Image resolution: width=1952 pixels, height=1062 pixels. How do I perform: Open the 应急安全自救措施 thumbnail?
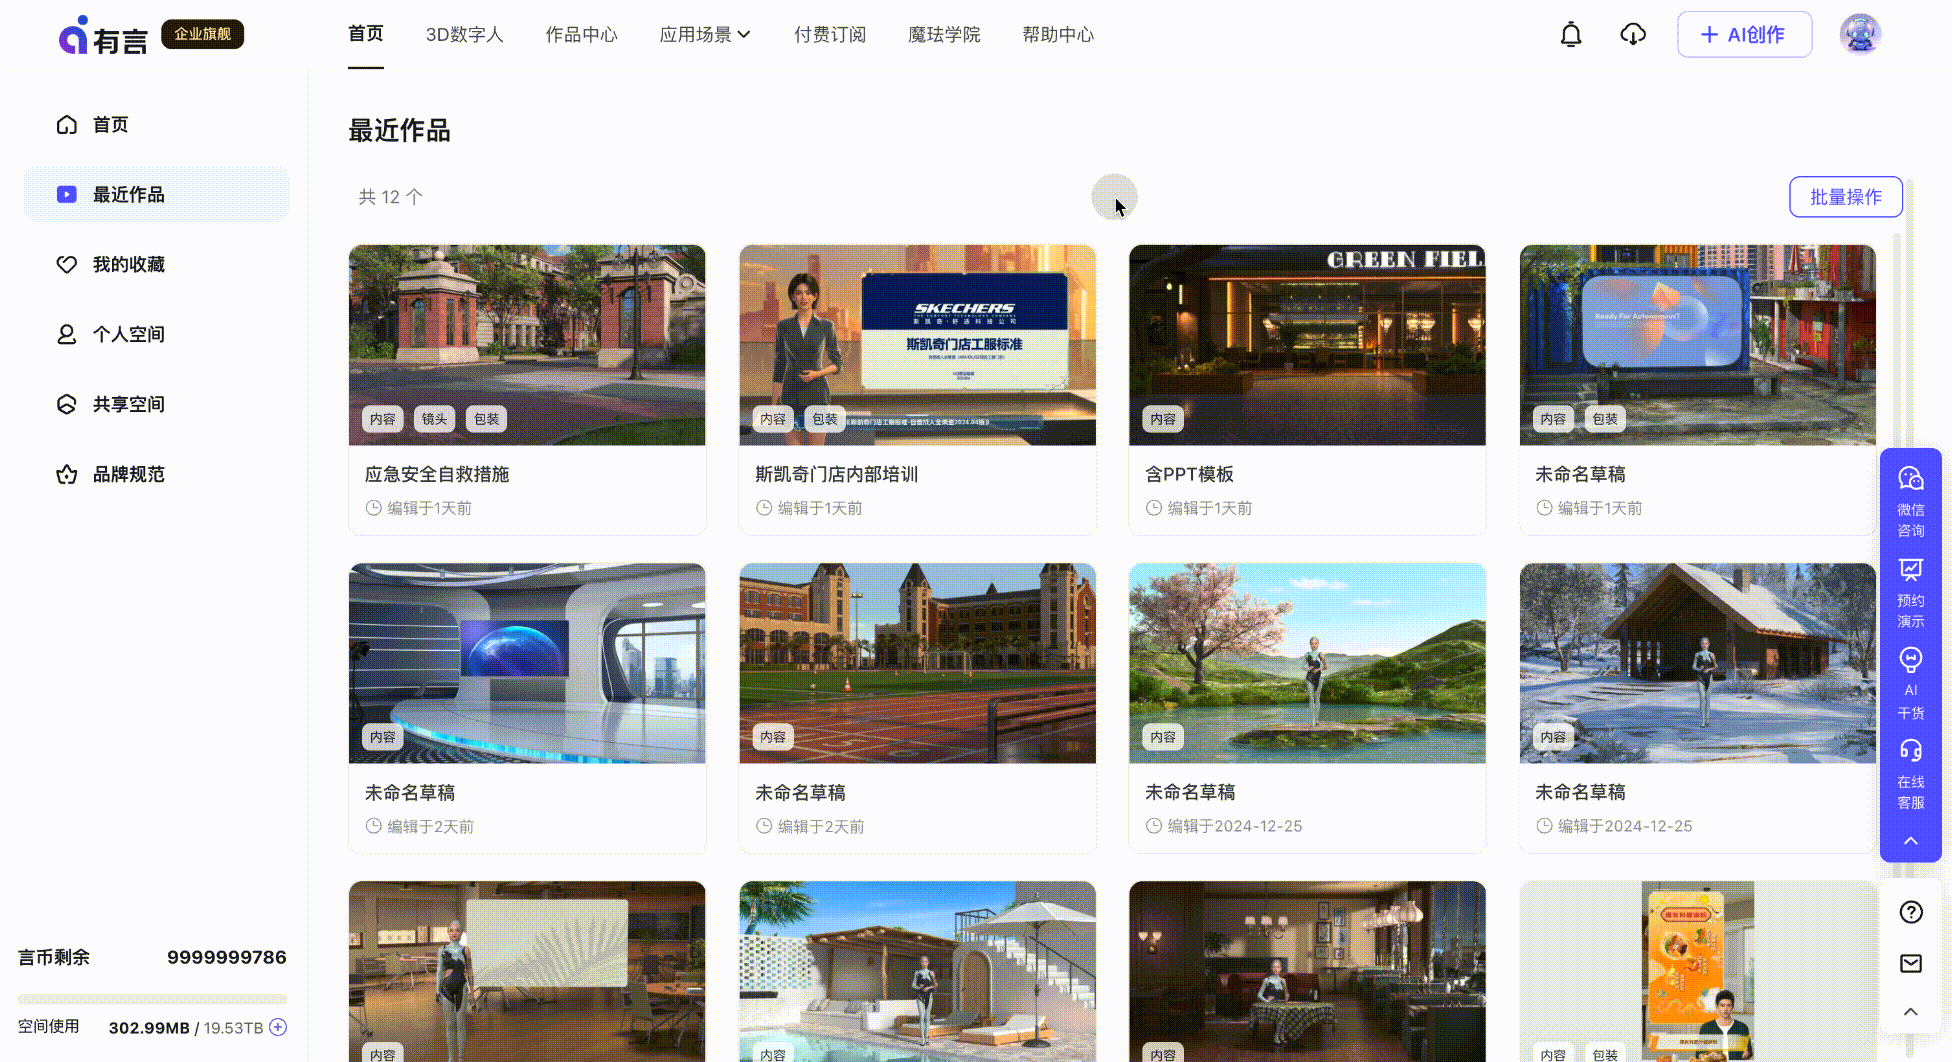tap(527, 345)
